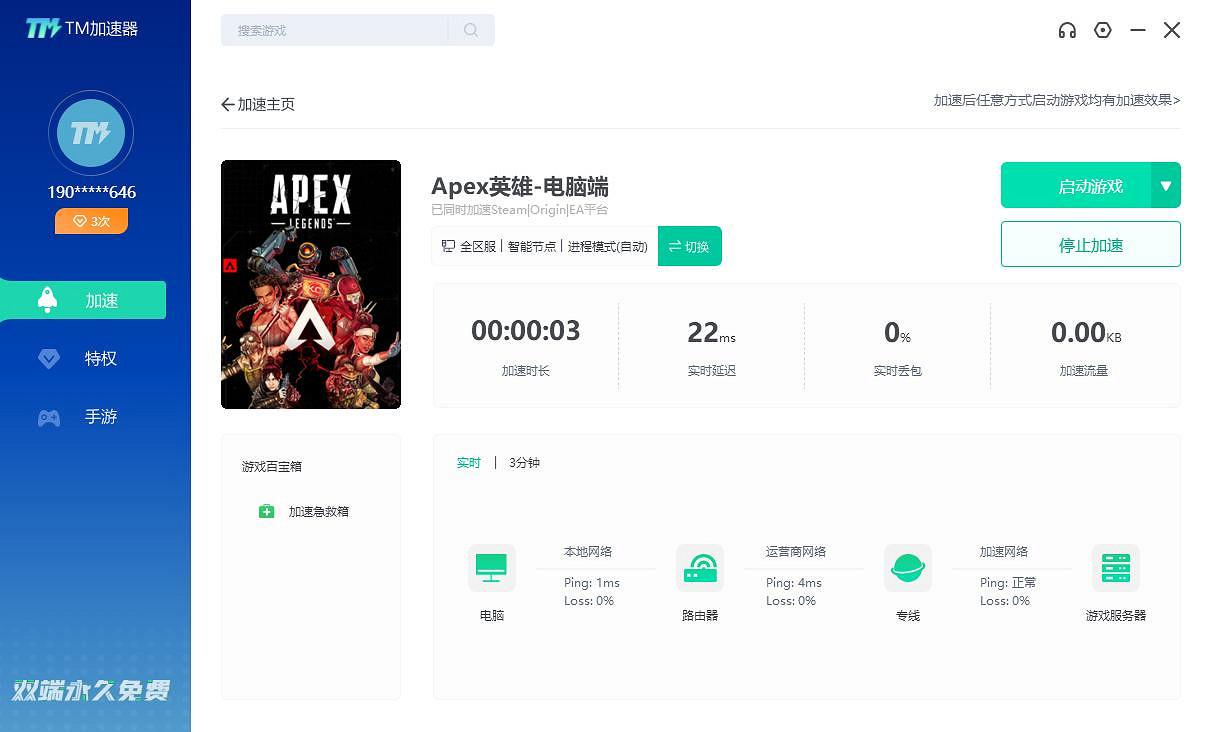Open the settings gear icon
Viewport: 1208px width, 732px height.
pos(1102,30)
